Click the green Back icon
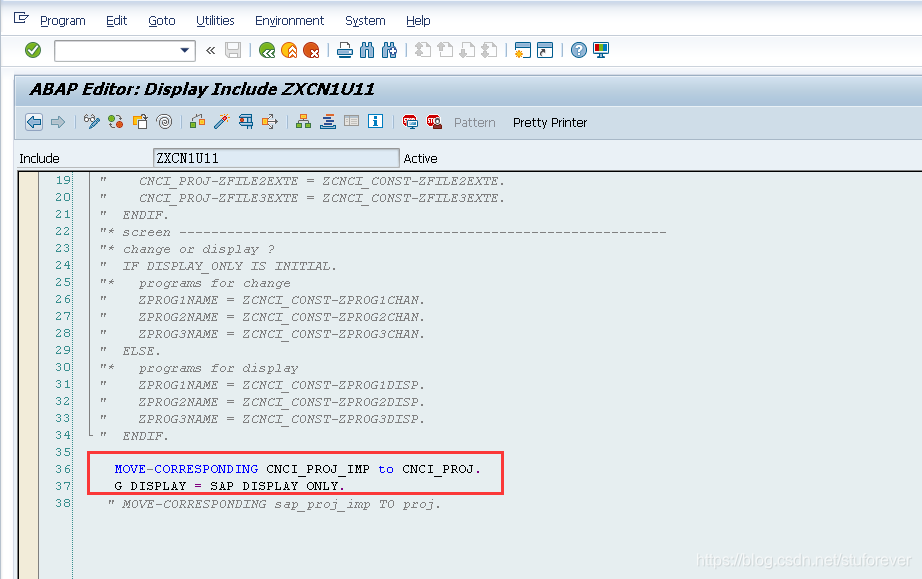This screenshot has width=922, height=579. 267,51
